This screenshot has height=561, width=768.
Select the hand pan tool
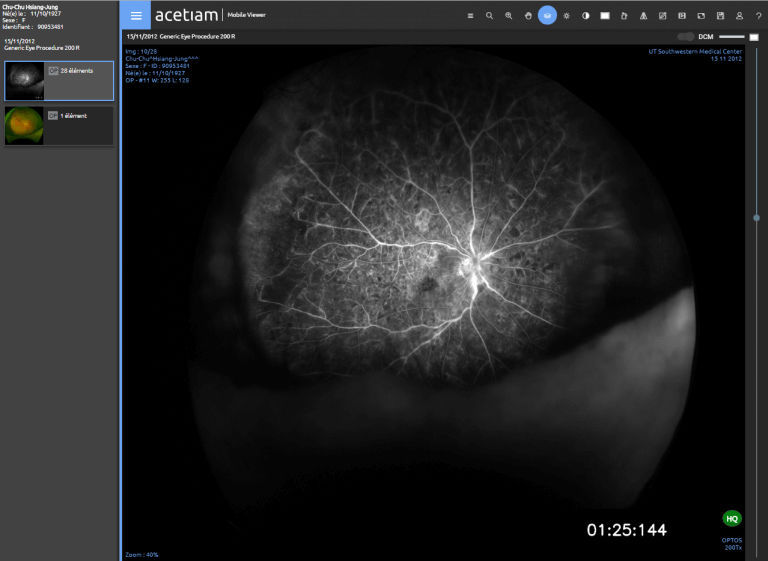pyautogui.click(x=528, y=16)
